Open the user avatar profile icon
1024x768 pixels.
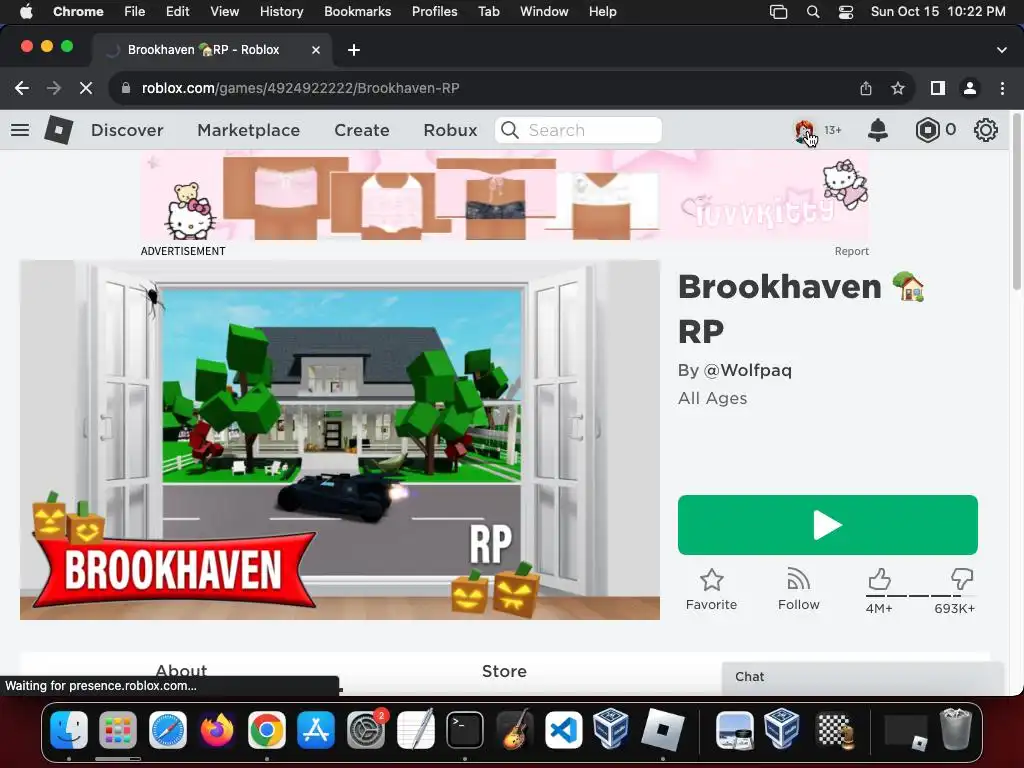pyautogui.click(x=805, y=131)
